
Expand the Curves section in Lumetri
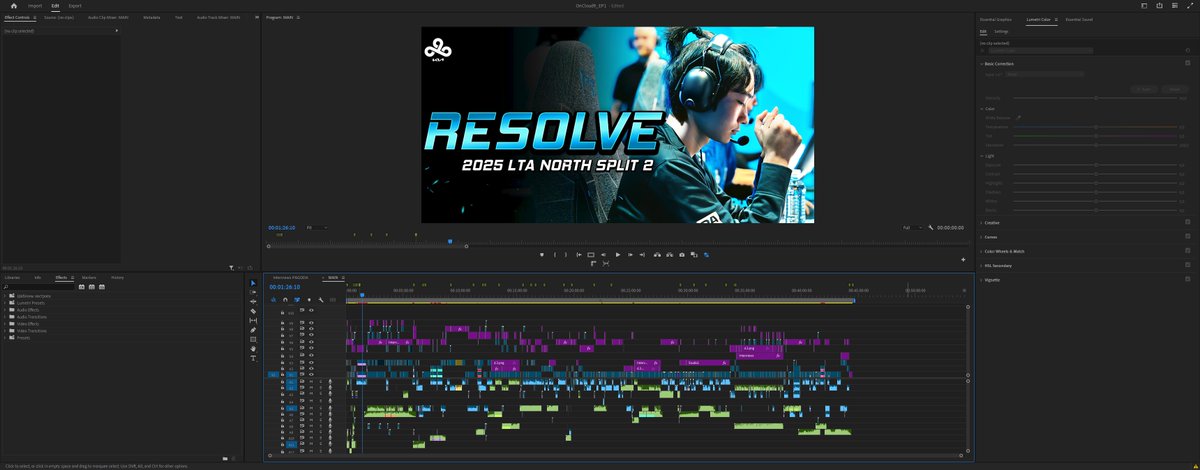982,237
